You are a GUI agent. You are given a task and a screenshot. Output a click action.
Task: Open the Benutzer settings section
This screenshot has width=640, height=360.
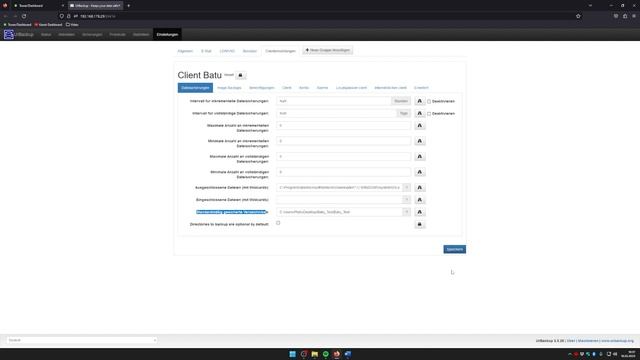click(249, 51)
